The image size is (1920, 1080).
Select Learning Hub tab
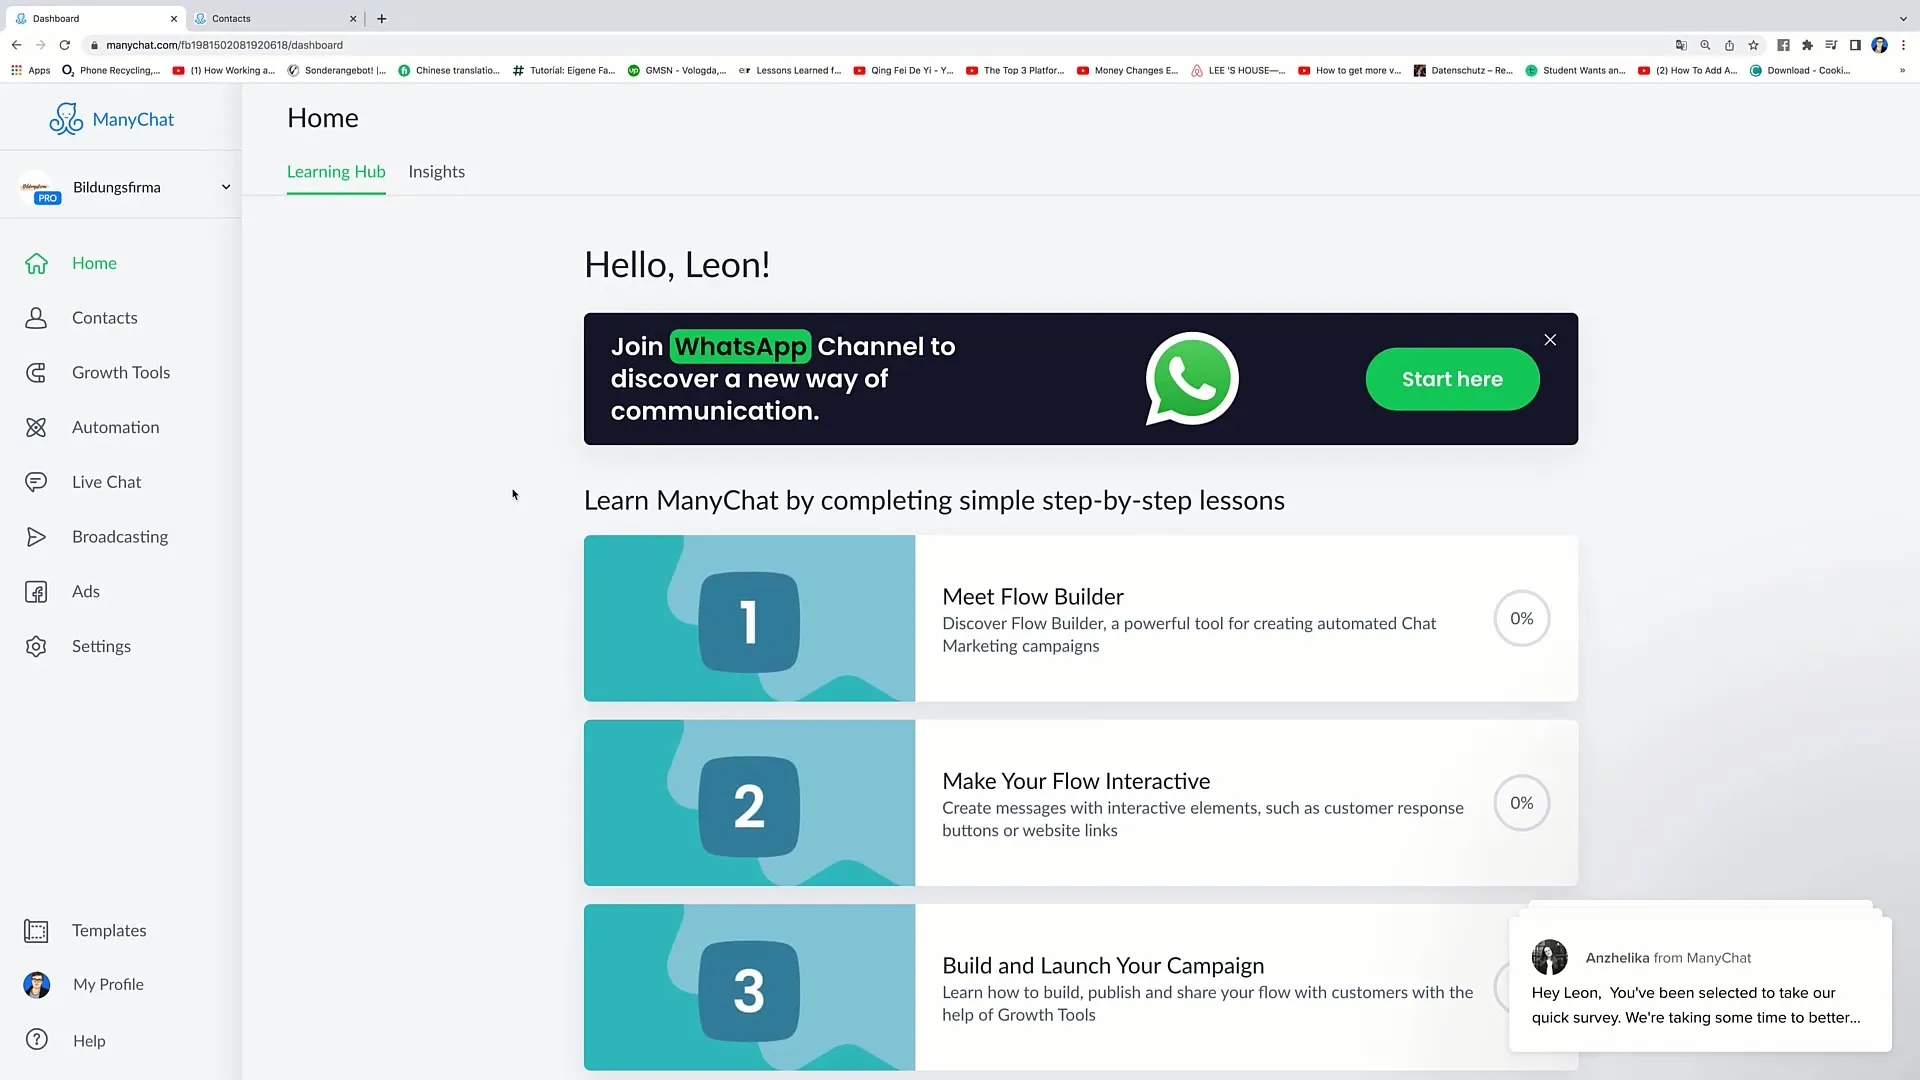click(336, 170)
